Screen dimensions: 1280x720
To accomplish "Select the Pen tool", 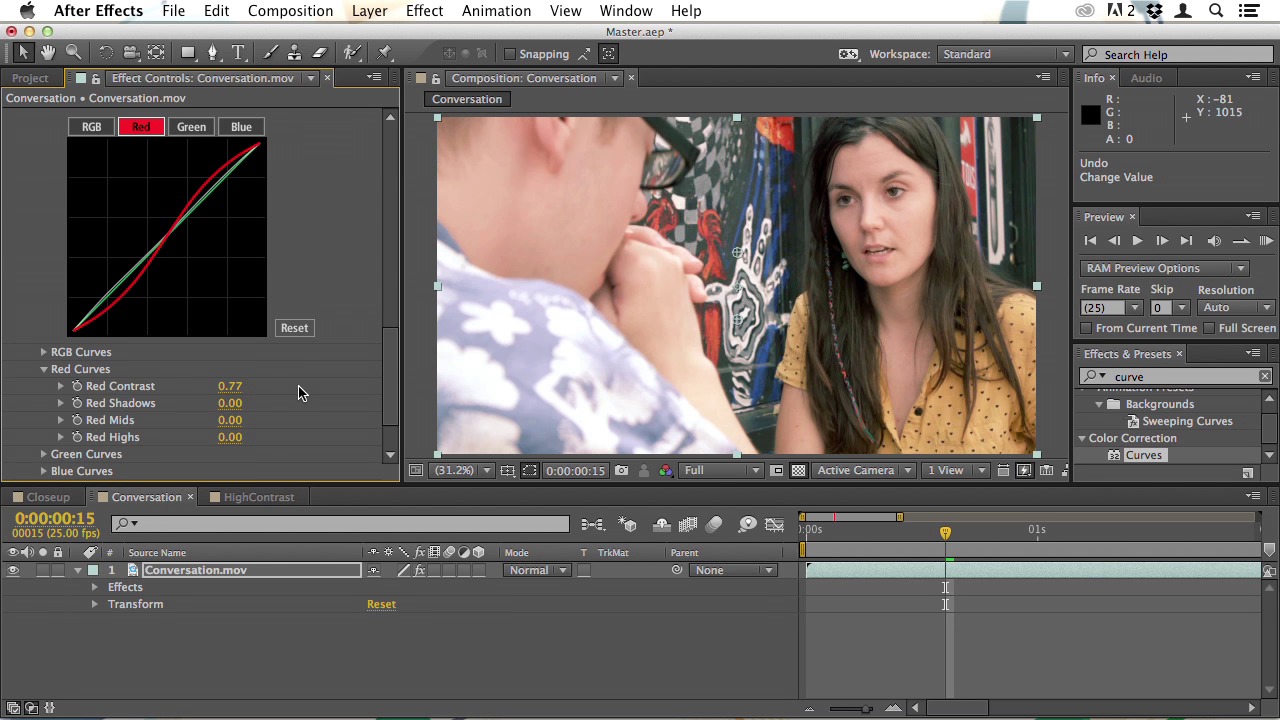I will coord(212,53).
